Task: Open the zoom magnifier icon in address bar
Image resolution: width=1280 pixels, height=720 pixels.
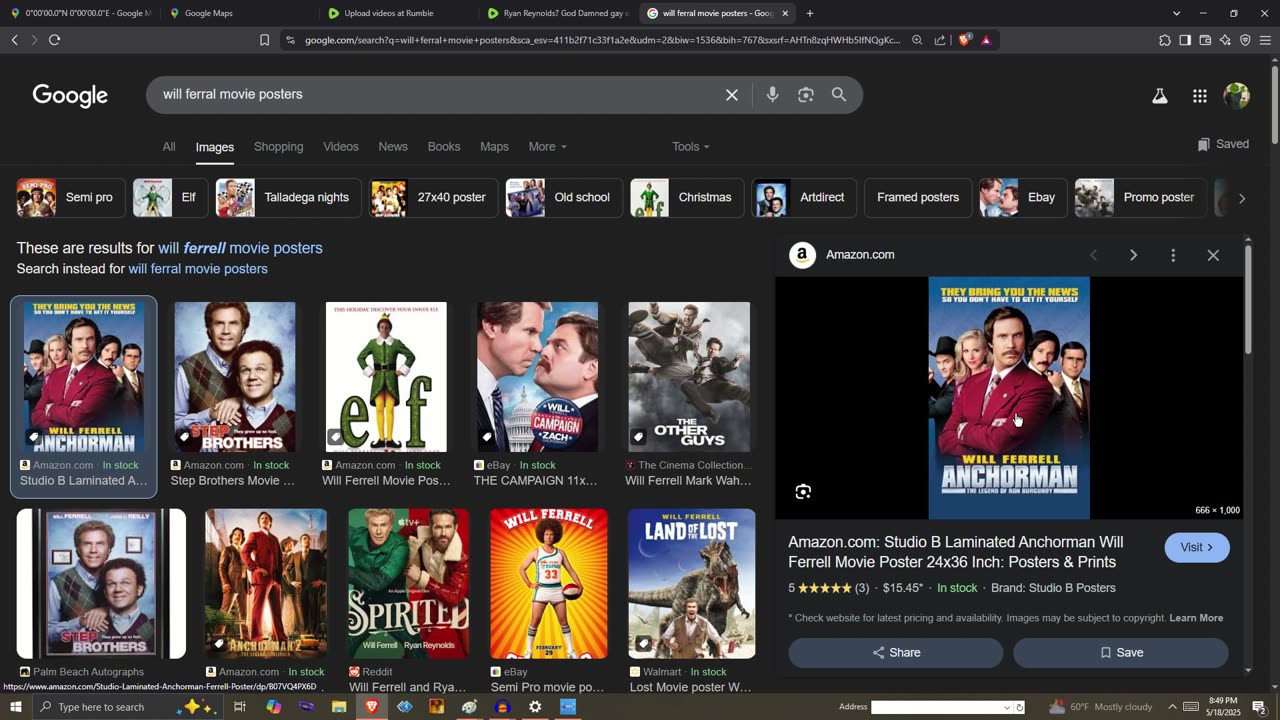Action: pos(917,40)
